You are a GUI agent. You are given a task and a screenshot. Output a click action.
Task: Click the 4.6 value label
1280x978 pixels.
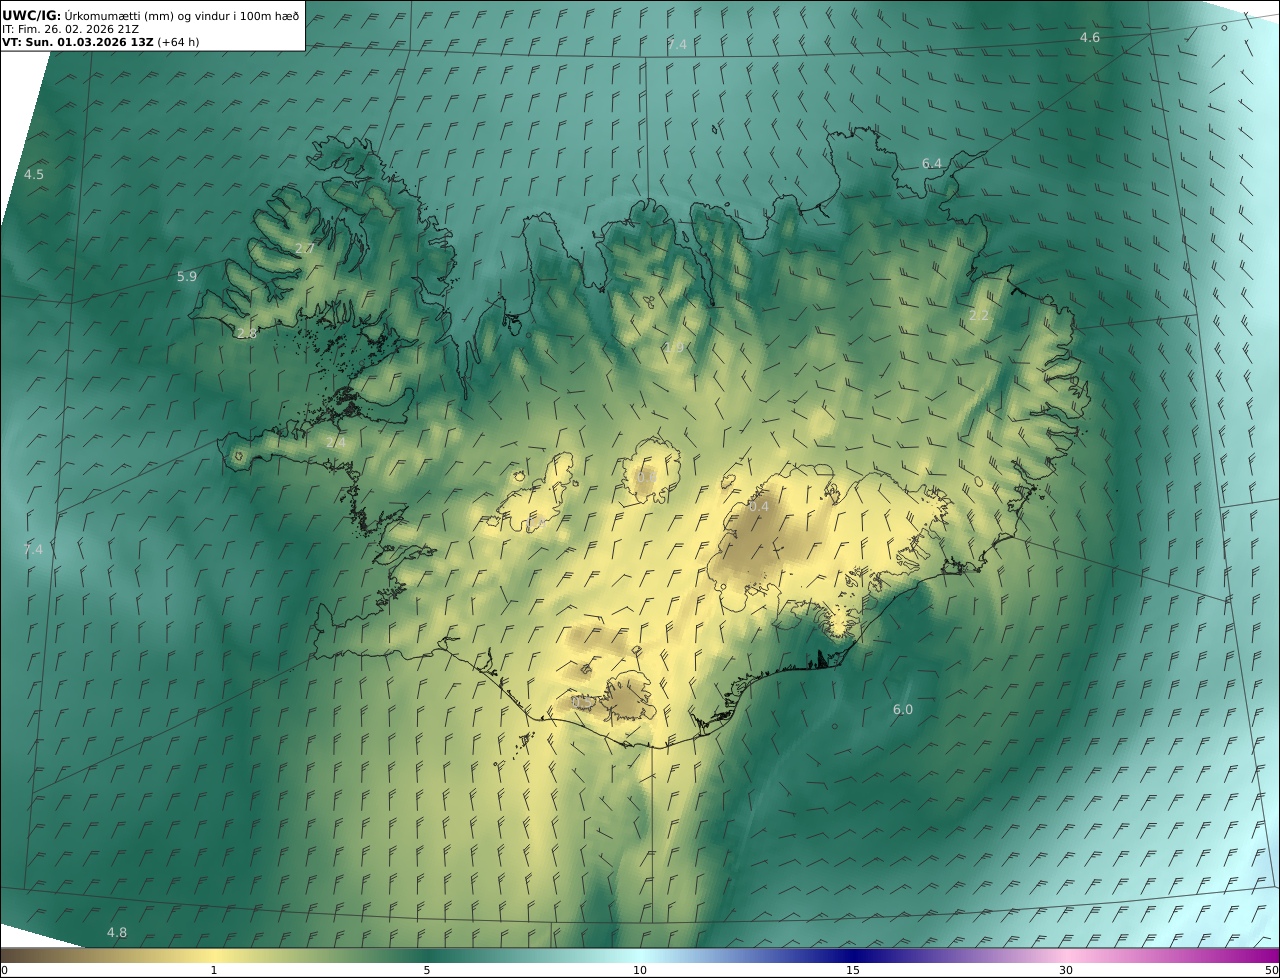(x=1089, y=37)
